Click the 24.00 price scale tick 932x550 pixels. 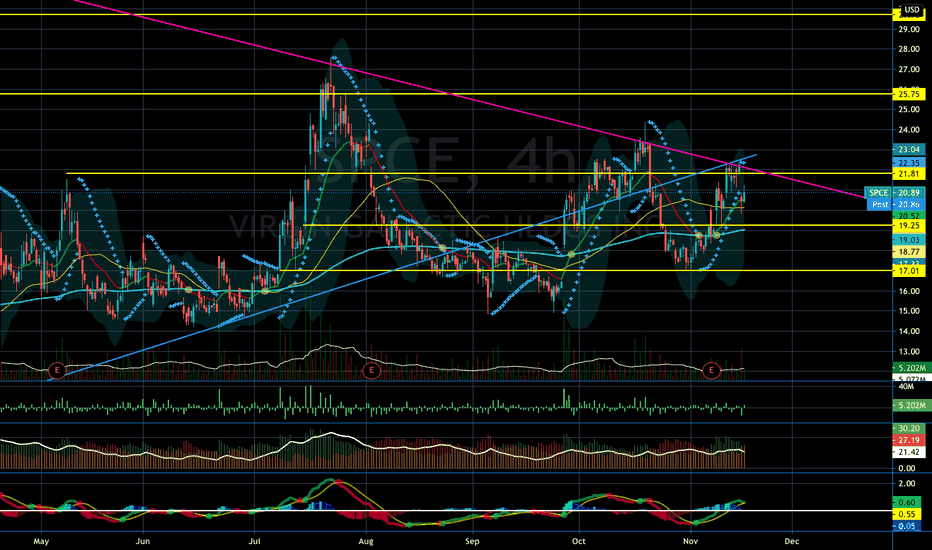pos(909,130)
